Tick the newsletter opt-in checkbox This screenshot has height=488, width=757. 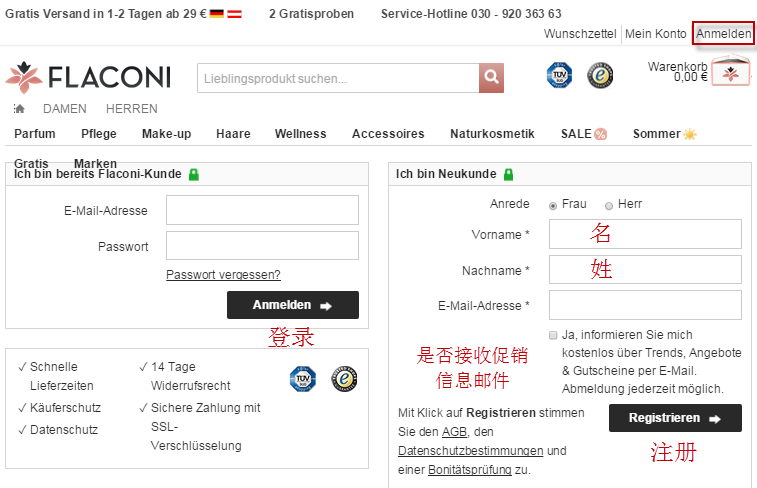(x=553, y=335)
